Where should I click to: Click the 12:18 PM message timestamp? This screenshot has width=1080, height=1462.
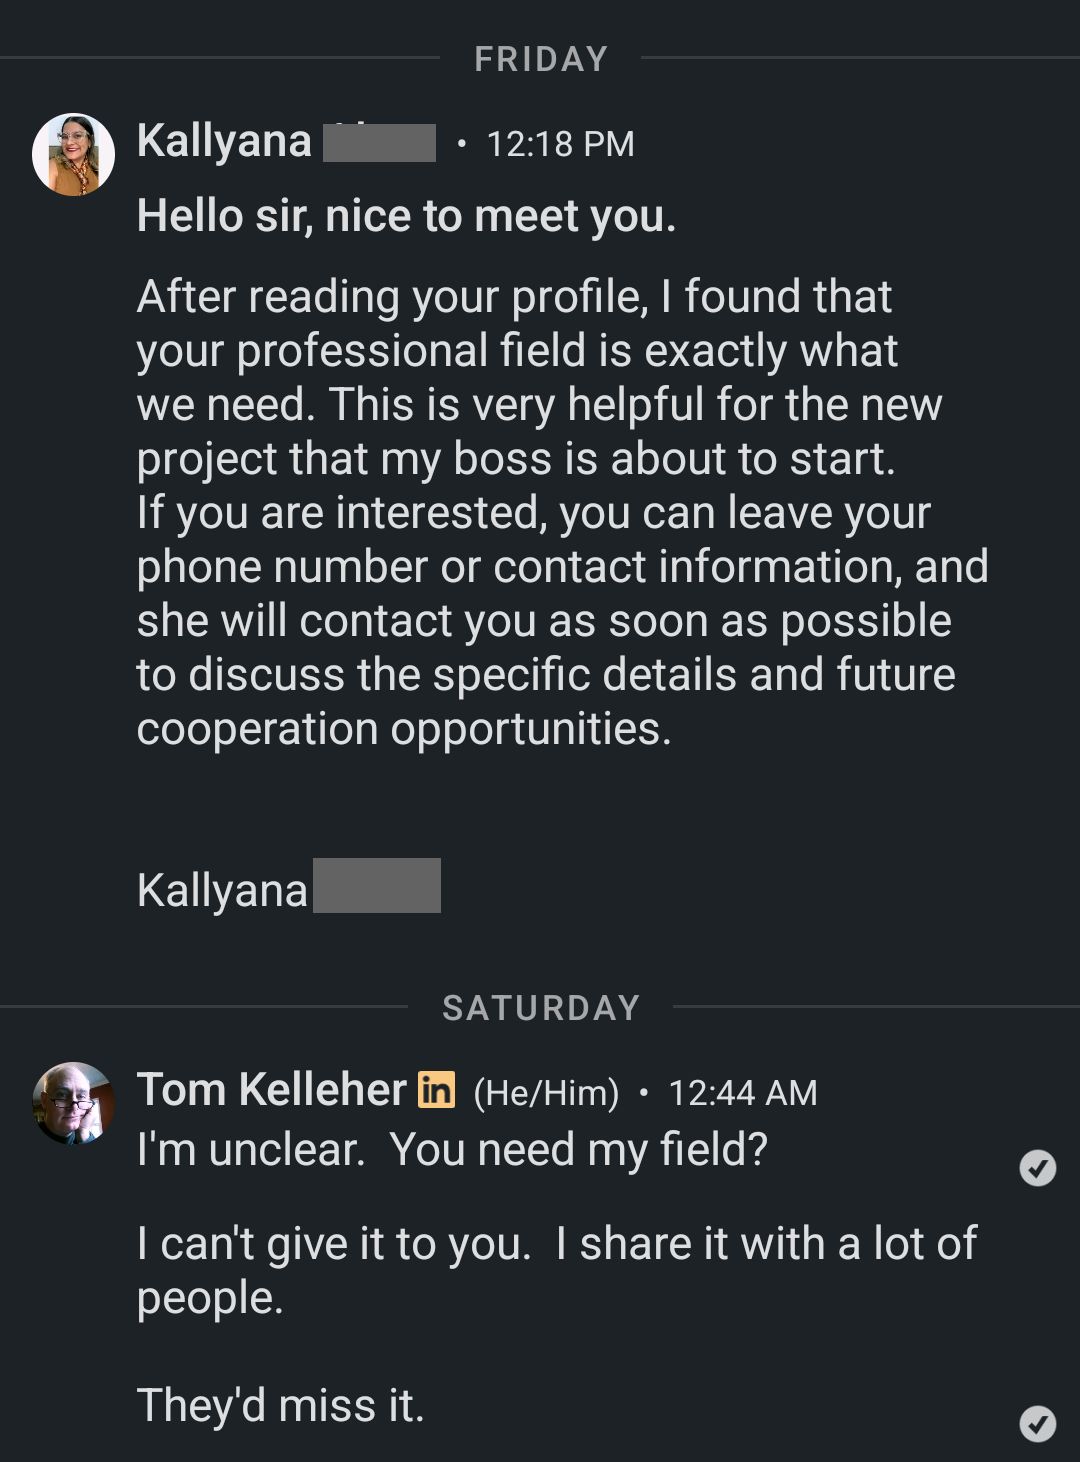click(560, 144)
